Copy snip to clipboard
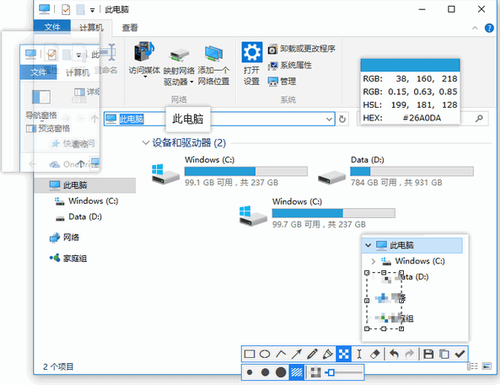Screen dimensions: 500x385 [444, 354]
